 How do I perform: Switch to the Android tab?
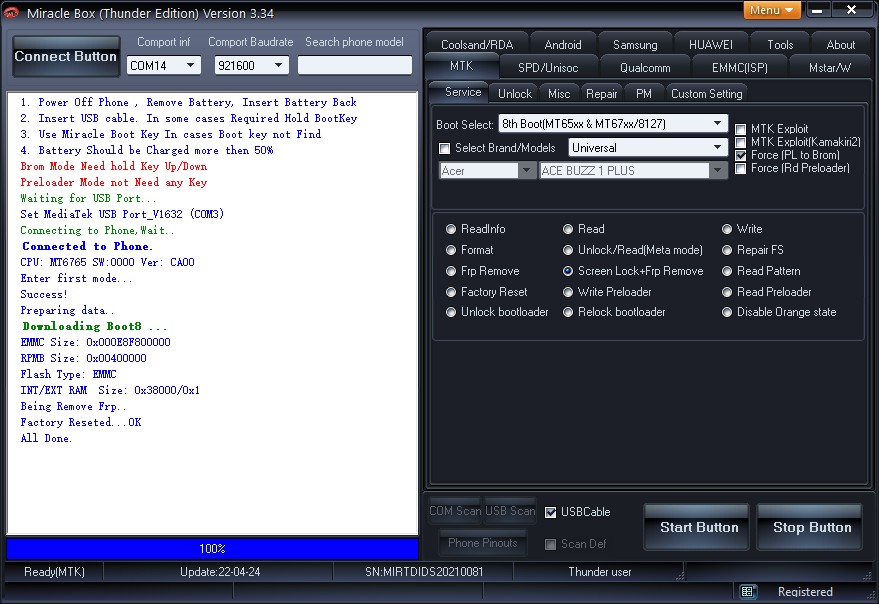tap(563, 44)
